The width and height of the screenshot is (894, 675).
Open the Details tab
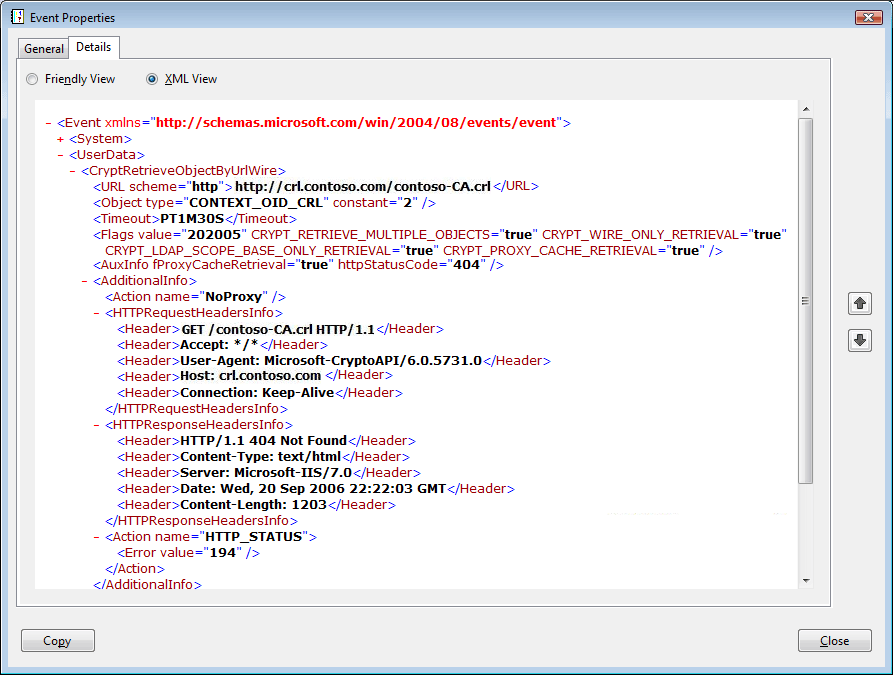94,47
